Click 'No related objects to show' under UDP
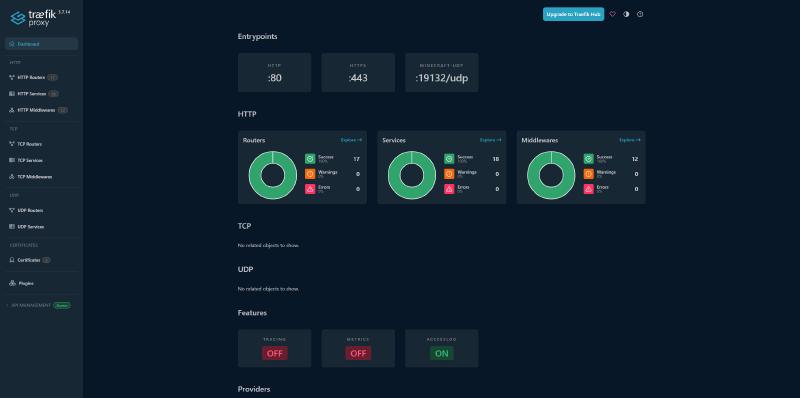Viewport: 800px width, 398px height. (x=268, y=289)
